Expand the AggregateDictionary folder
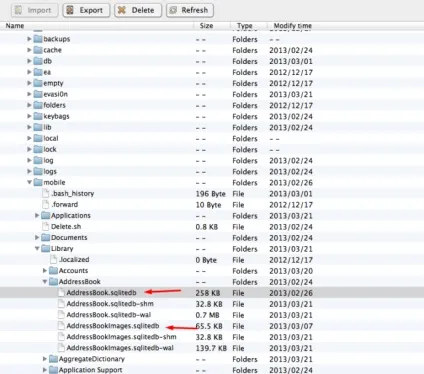424x374 pixels. click(45, 359)
